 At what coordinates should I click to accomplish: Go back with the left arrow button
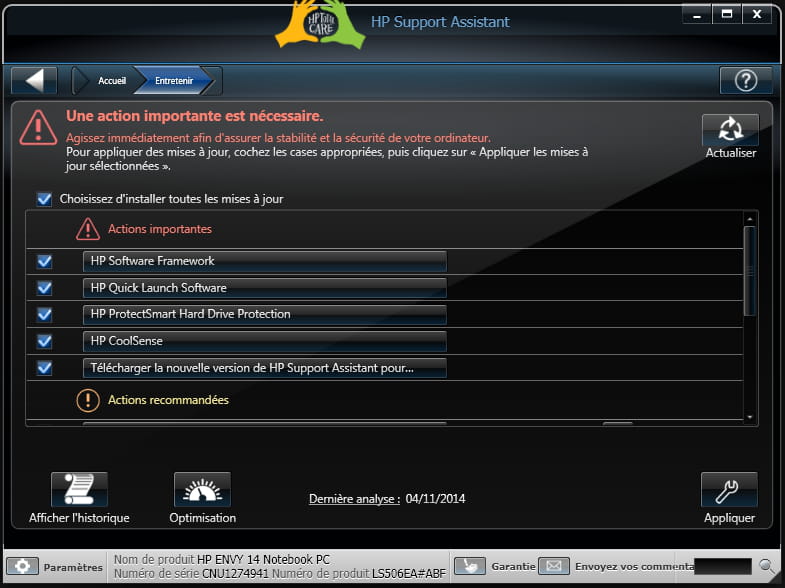[34, 81]
